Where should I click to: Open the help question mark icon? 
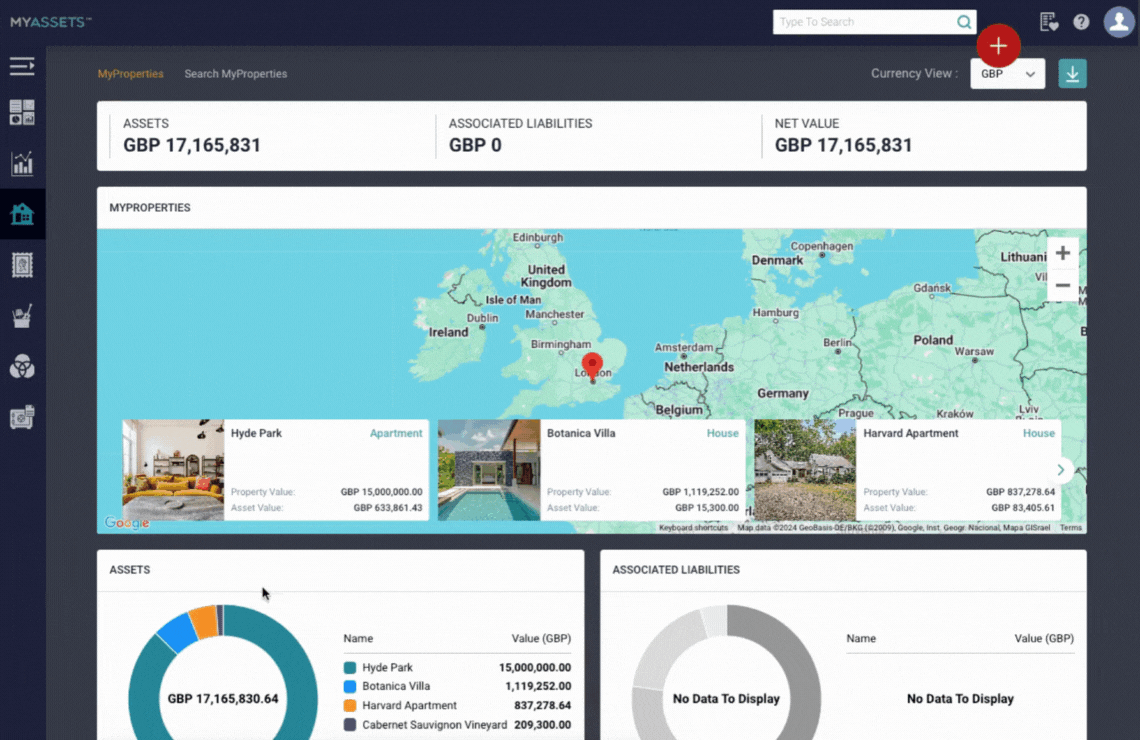tap(1081, 22)
